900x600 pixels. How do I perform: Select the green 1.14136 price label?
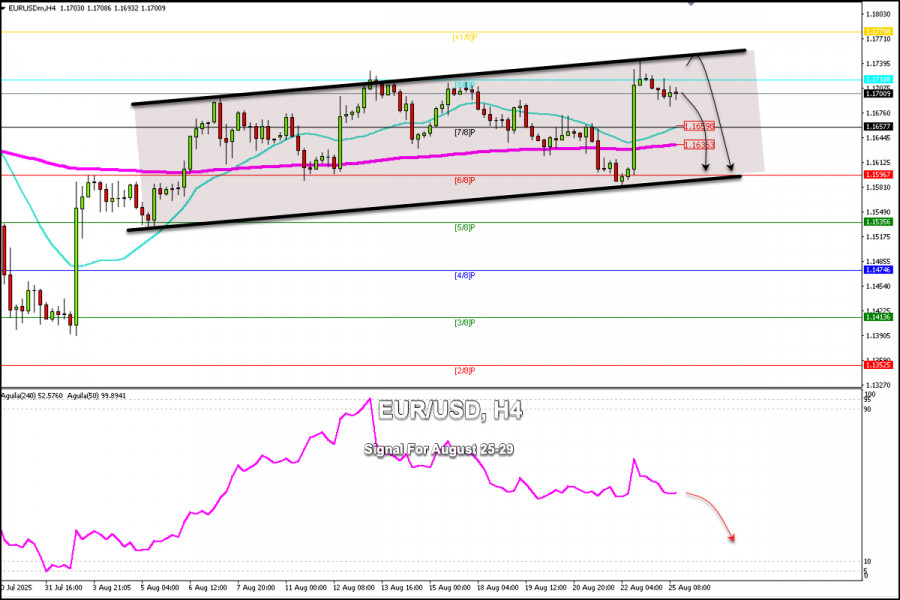[878, 317]
